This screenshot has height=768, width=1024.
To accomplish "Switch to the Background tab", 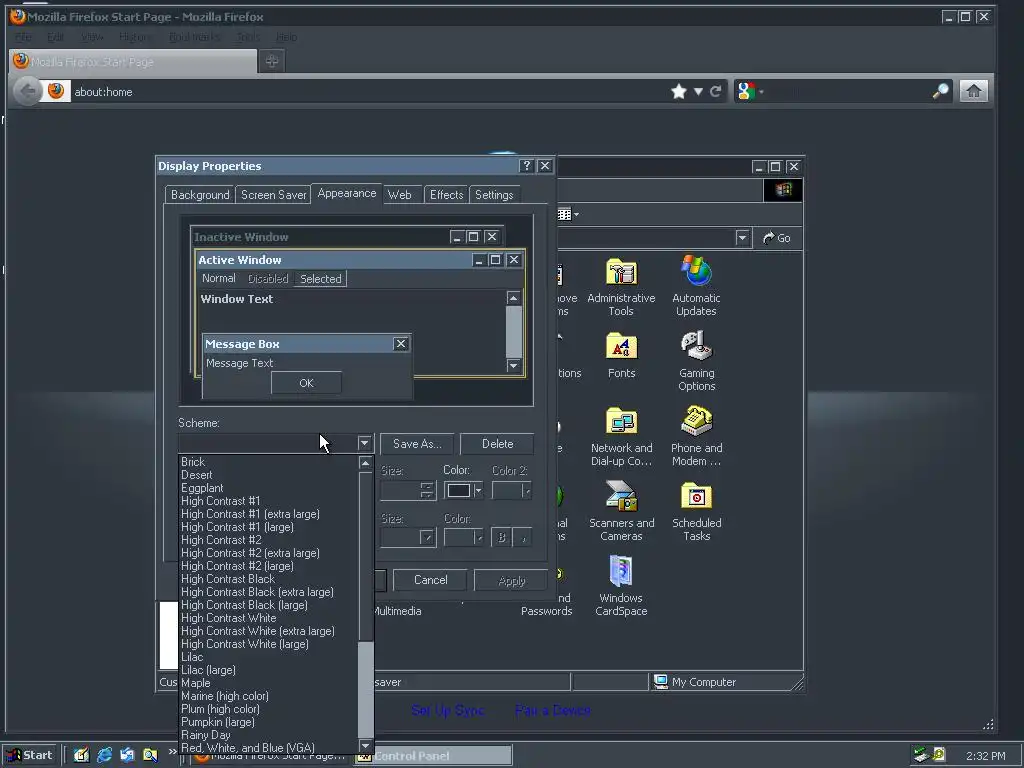I will pyautogui.click(x=200, y=195).
